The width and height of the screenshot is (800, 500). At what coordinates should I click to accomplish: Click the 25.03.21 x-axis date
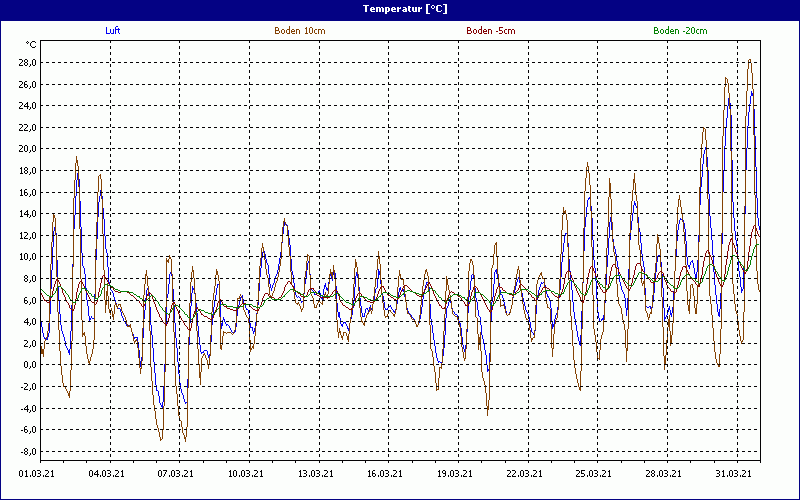(x=594, y=475)
